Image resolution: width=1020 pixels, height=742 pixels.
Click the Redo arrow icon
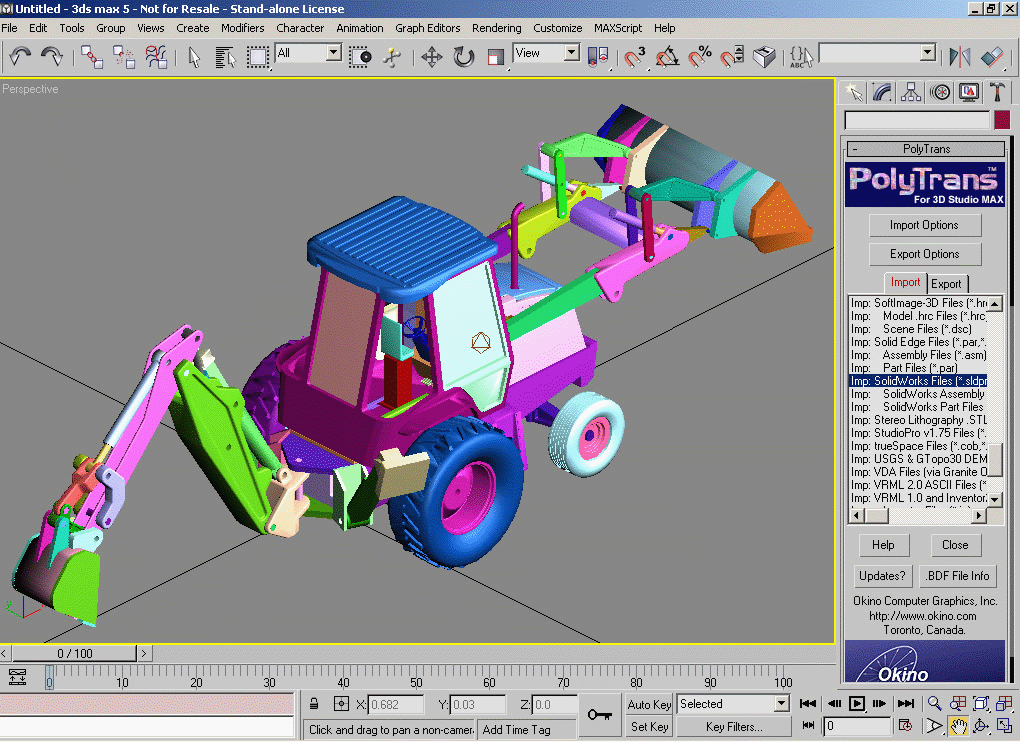point(51,57)
